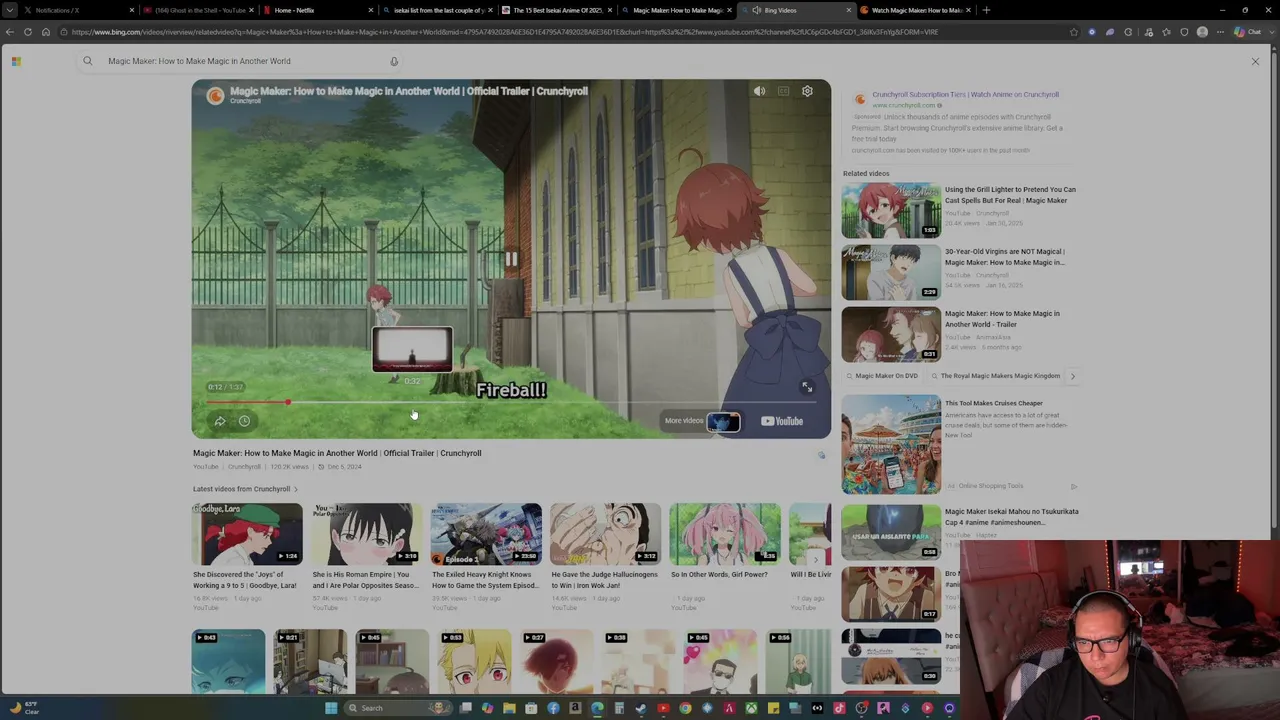Click the Crunchyroll channel name under the title
Viewport: 1280px width, 720px height.
coord(244,467)
